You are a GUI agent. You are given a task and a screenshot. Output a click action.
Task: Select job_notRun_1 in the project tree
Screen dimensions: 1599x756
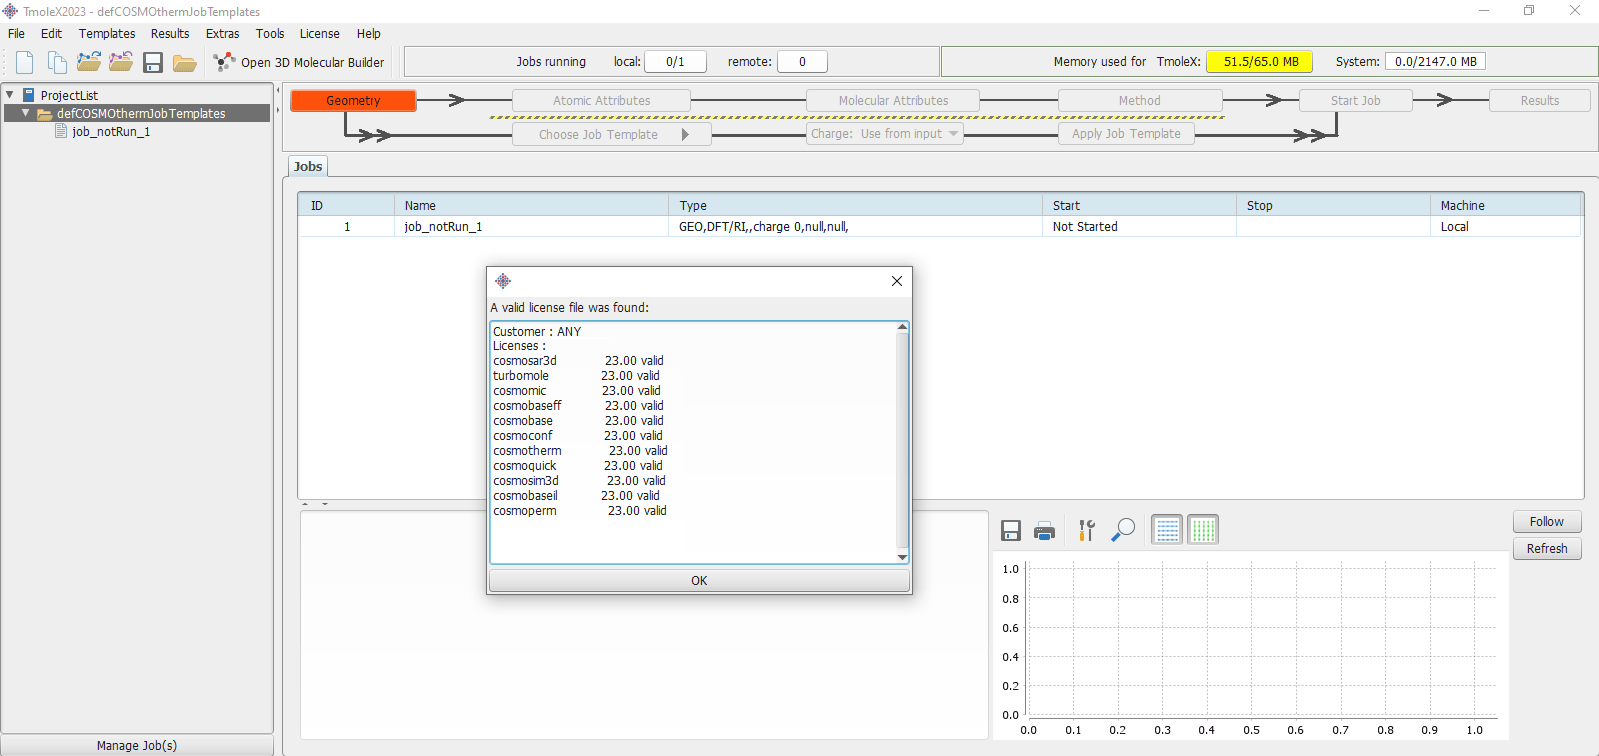111,131
